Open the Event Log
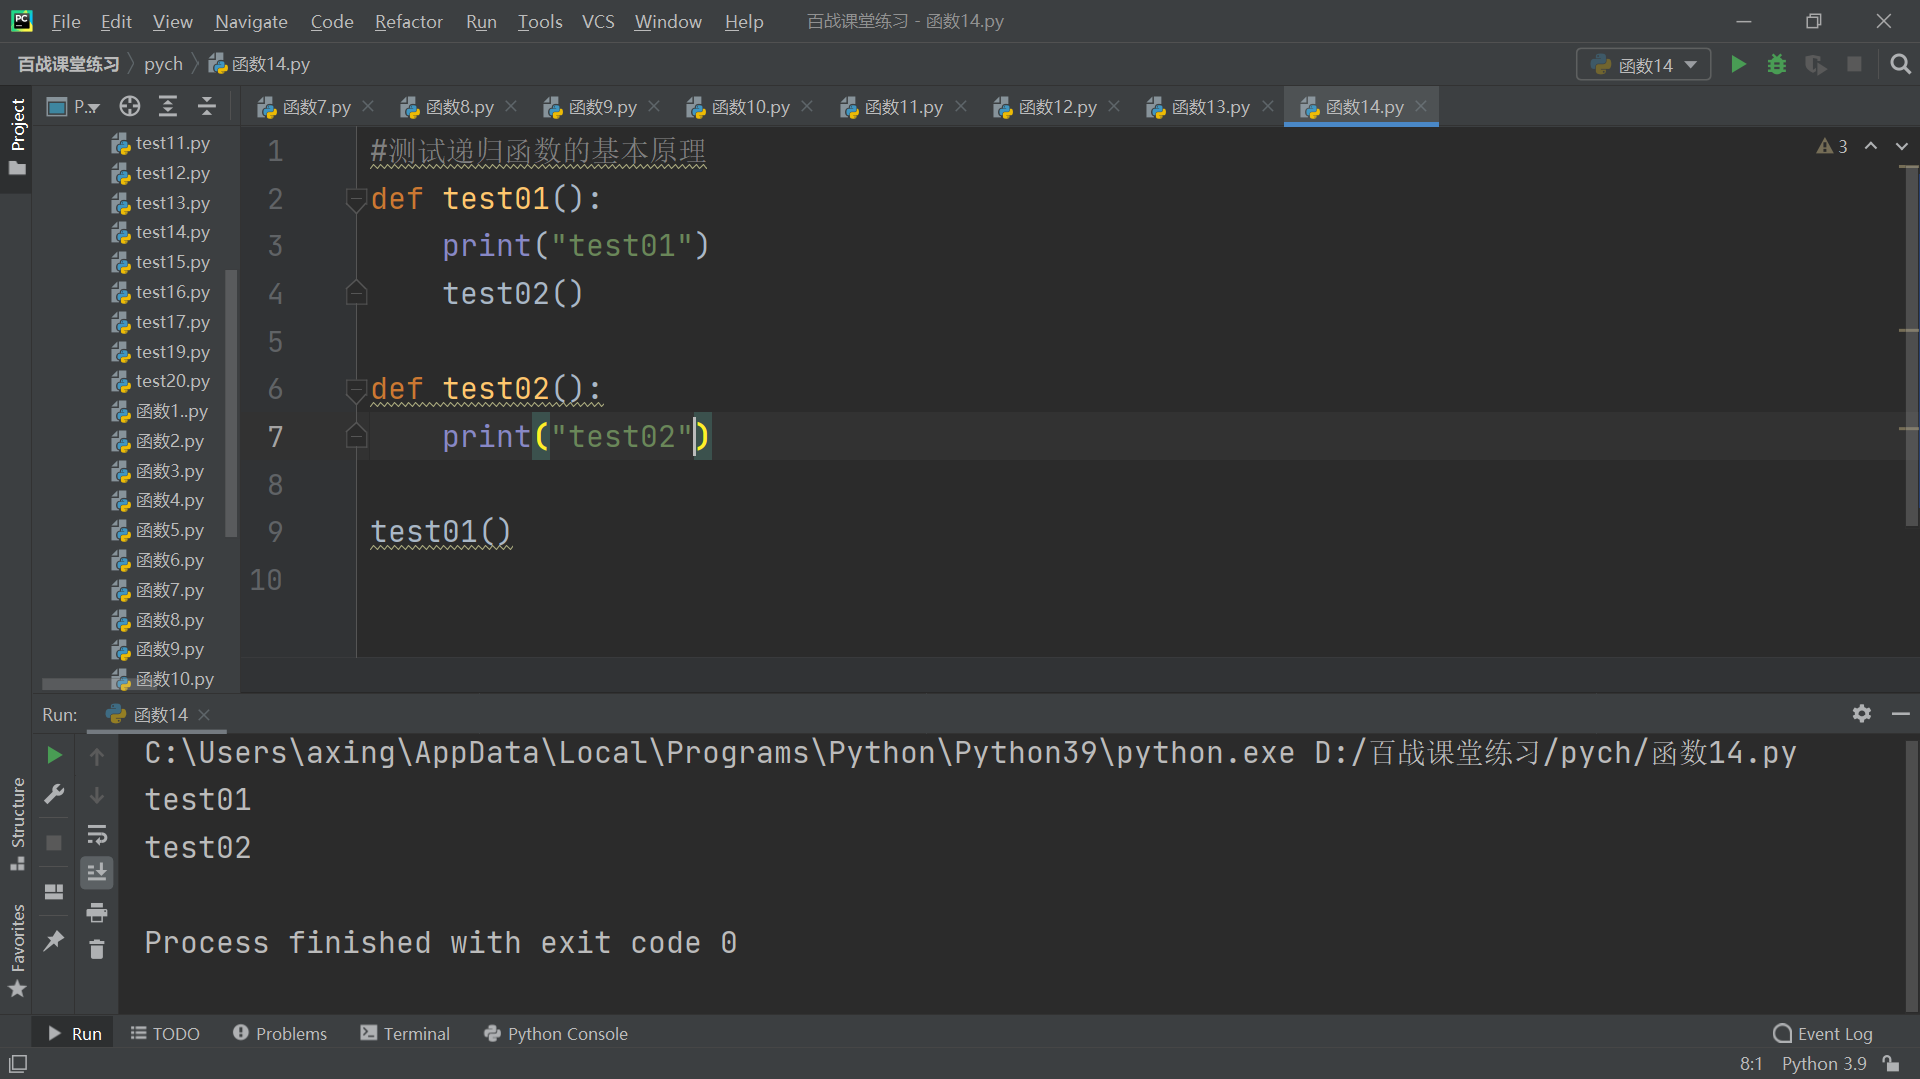 (1822, 1033)
